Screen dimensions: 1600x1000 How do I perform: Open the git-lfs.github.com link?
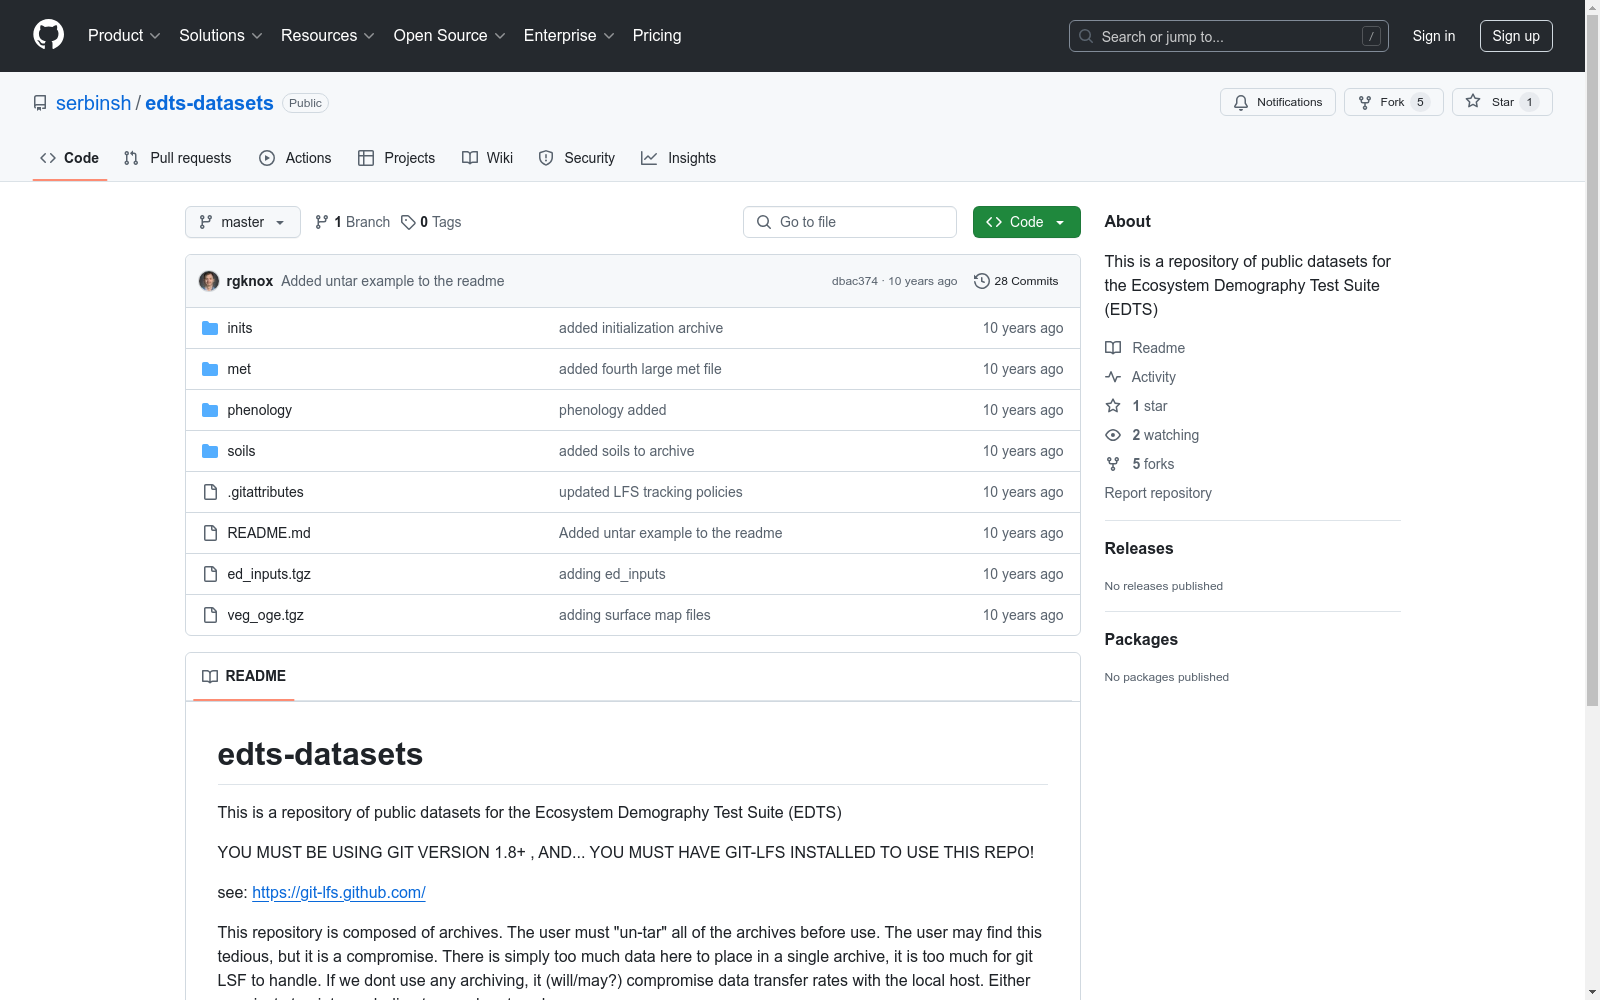tap(339, 892)
